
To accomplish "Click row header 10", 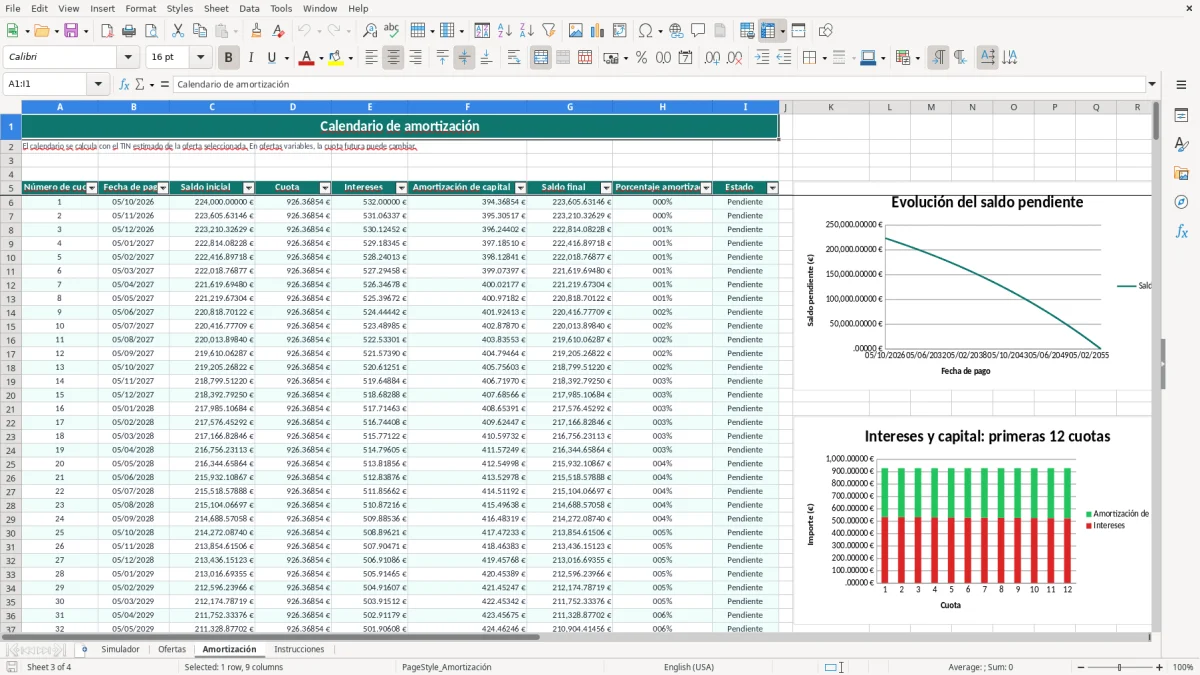I will pos(10,257).
